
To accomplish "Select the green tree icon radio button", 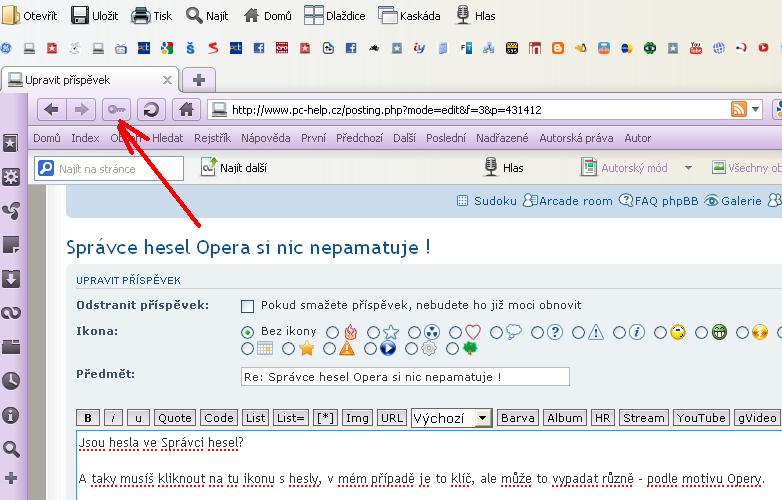I will click(452, 348).
